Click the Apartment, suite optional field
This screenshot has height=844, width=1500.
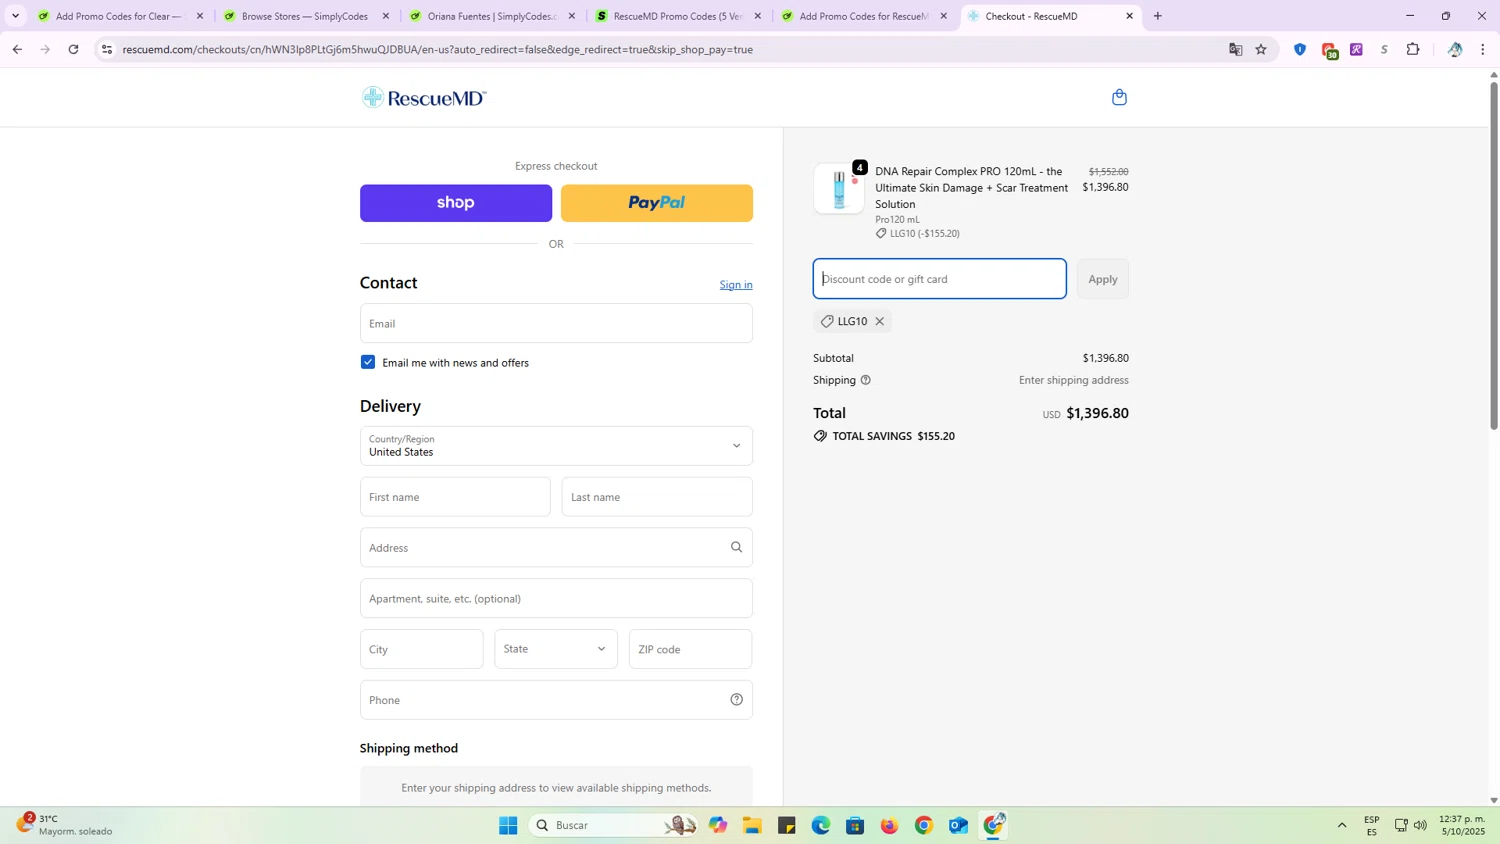(556, 598)
